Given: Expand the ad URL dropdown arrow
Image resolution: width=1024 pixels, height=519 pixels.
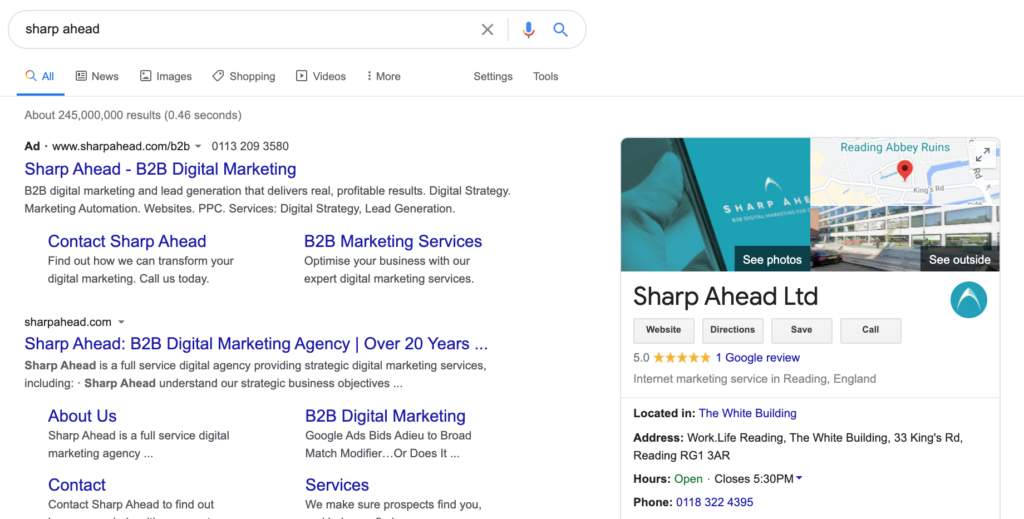Looking at the screenshot, I should [x=198, y=146].
